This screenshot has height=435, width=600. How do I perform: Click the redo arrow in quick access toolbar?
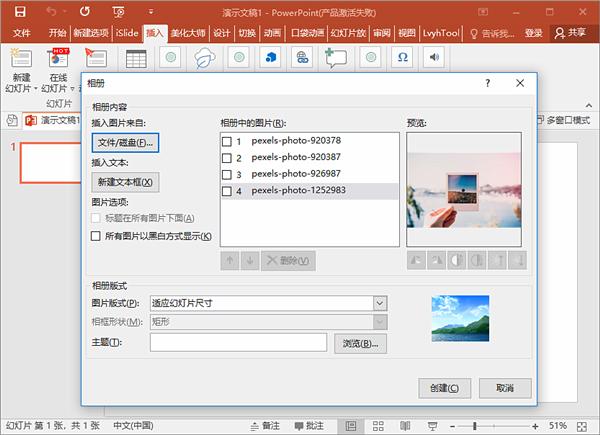click(x=85, y=12)
